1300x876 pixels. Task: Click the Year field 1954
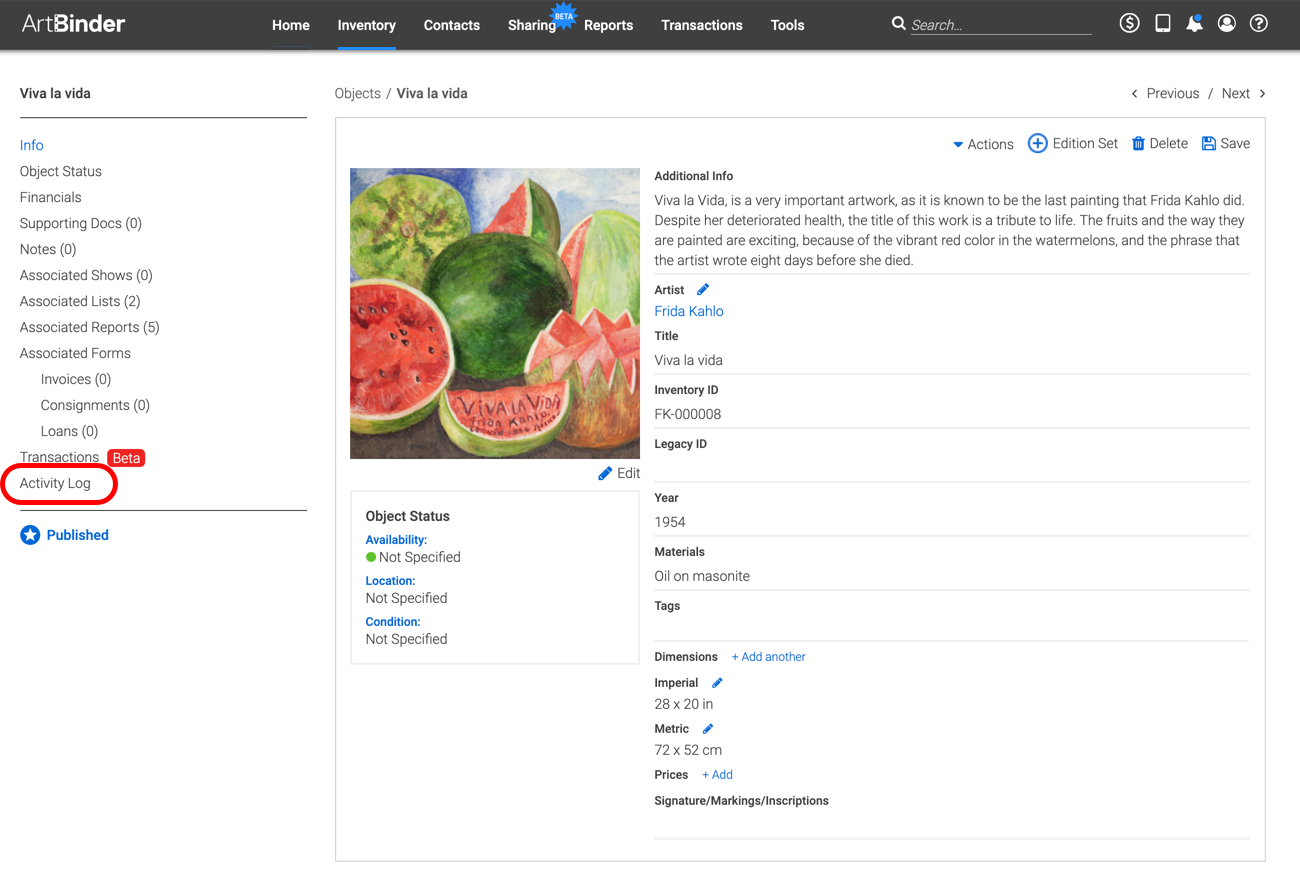[x=952, y=522]
